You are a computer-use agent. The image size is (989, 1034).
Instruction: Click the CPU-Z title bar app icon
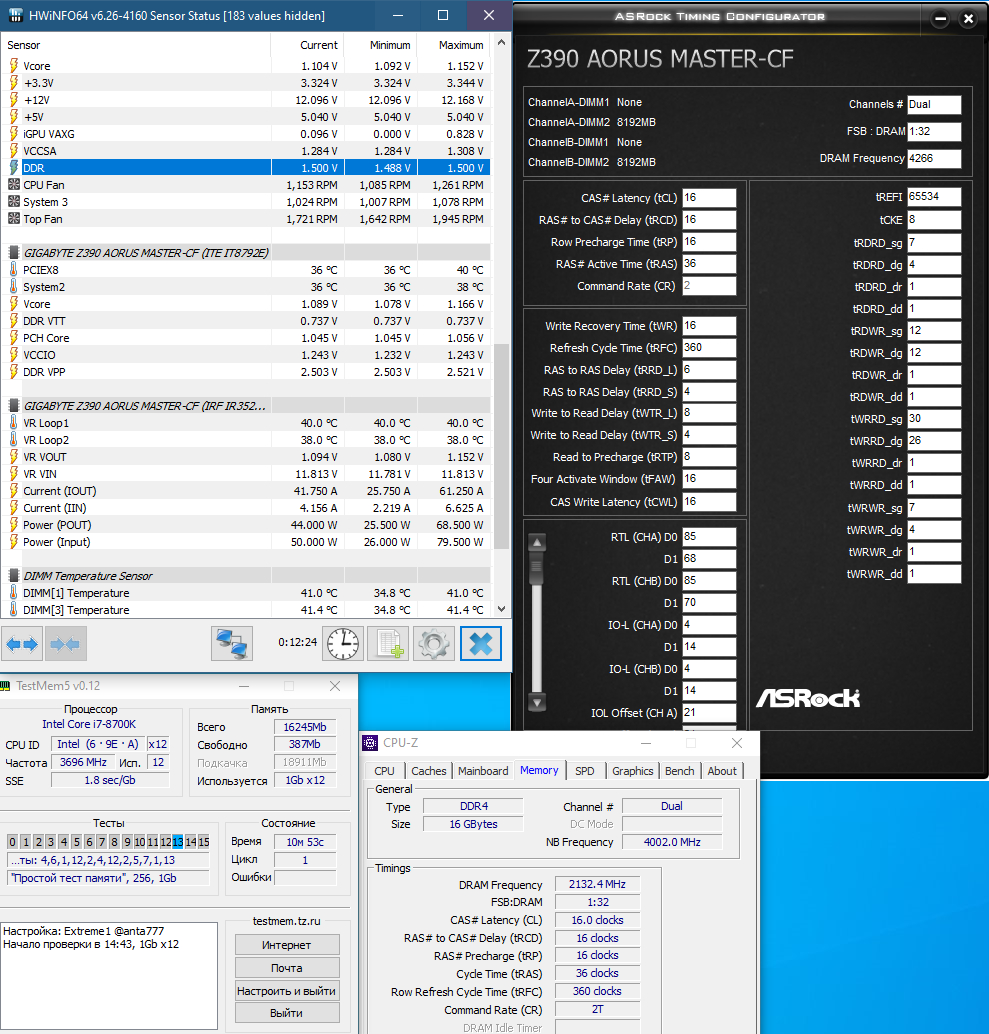pyautogui.click(x=371, y=743)
